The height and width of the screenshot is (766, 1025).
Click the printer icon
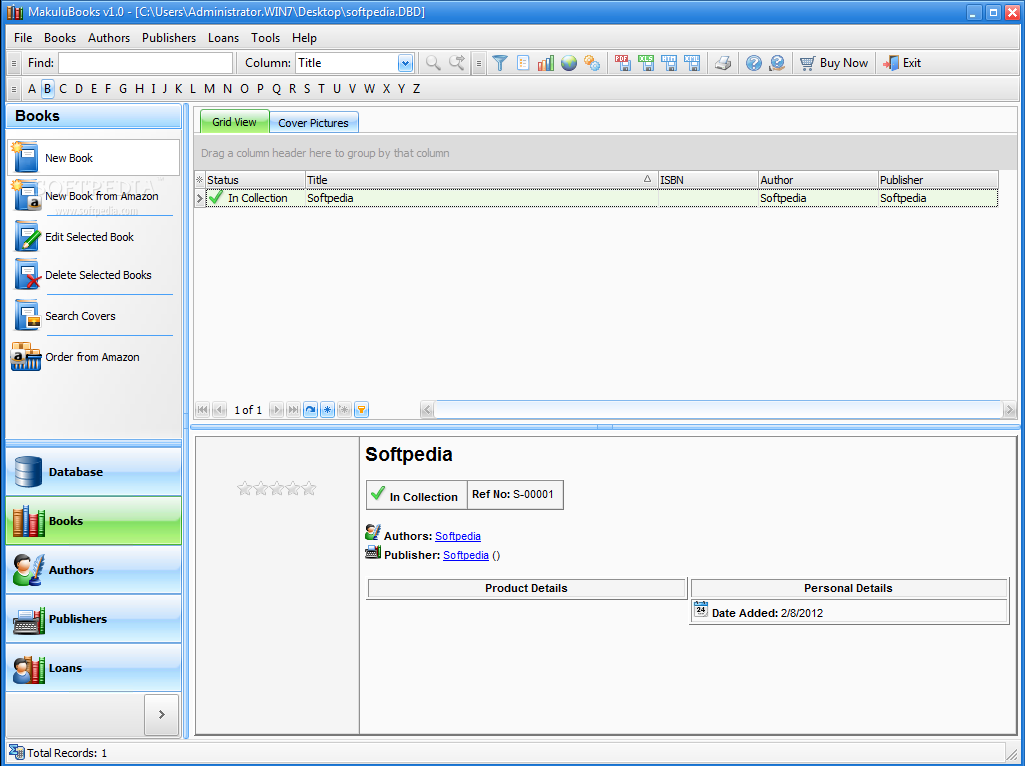[722, 63]
